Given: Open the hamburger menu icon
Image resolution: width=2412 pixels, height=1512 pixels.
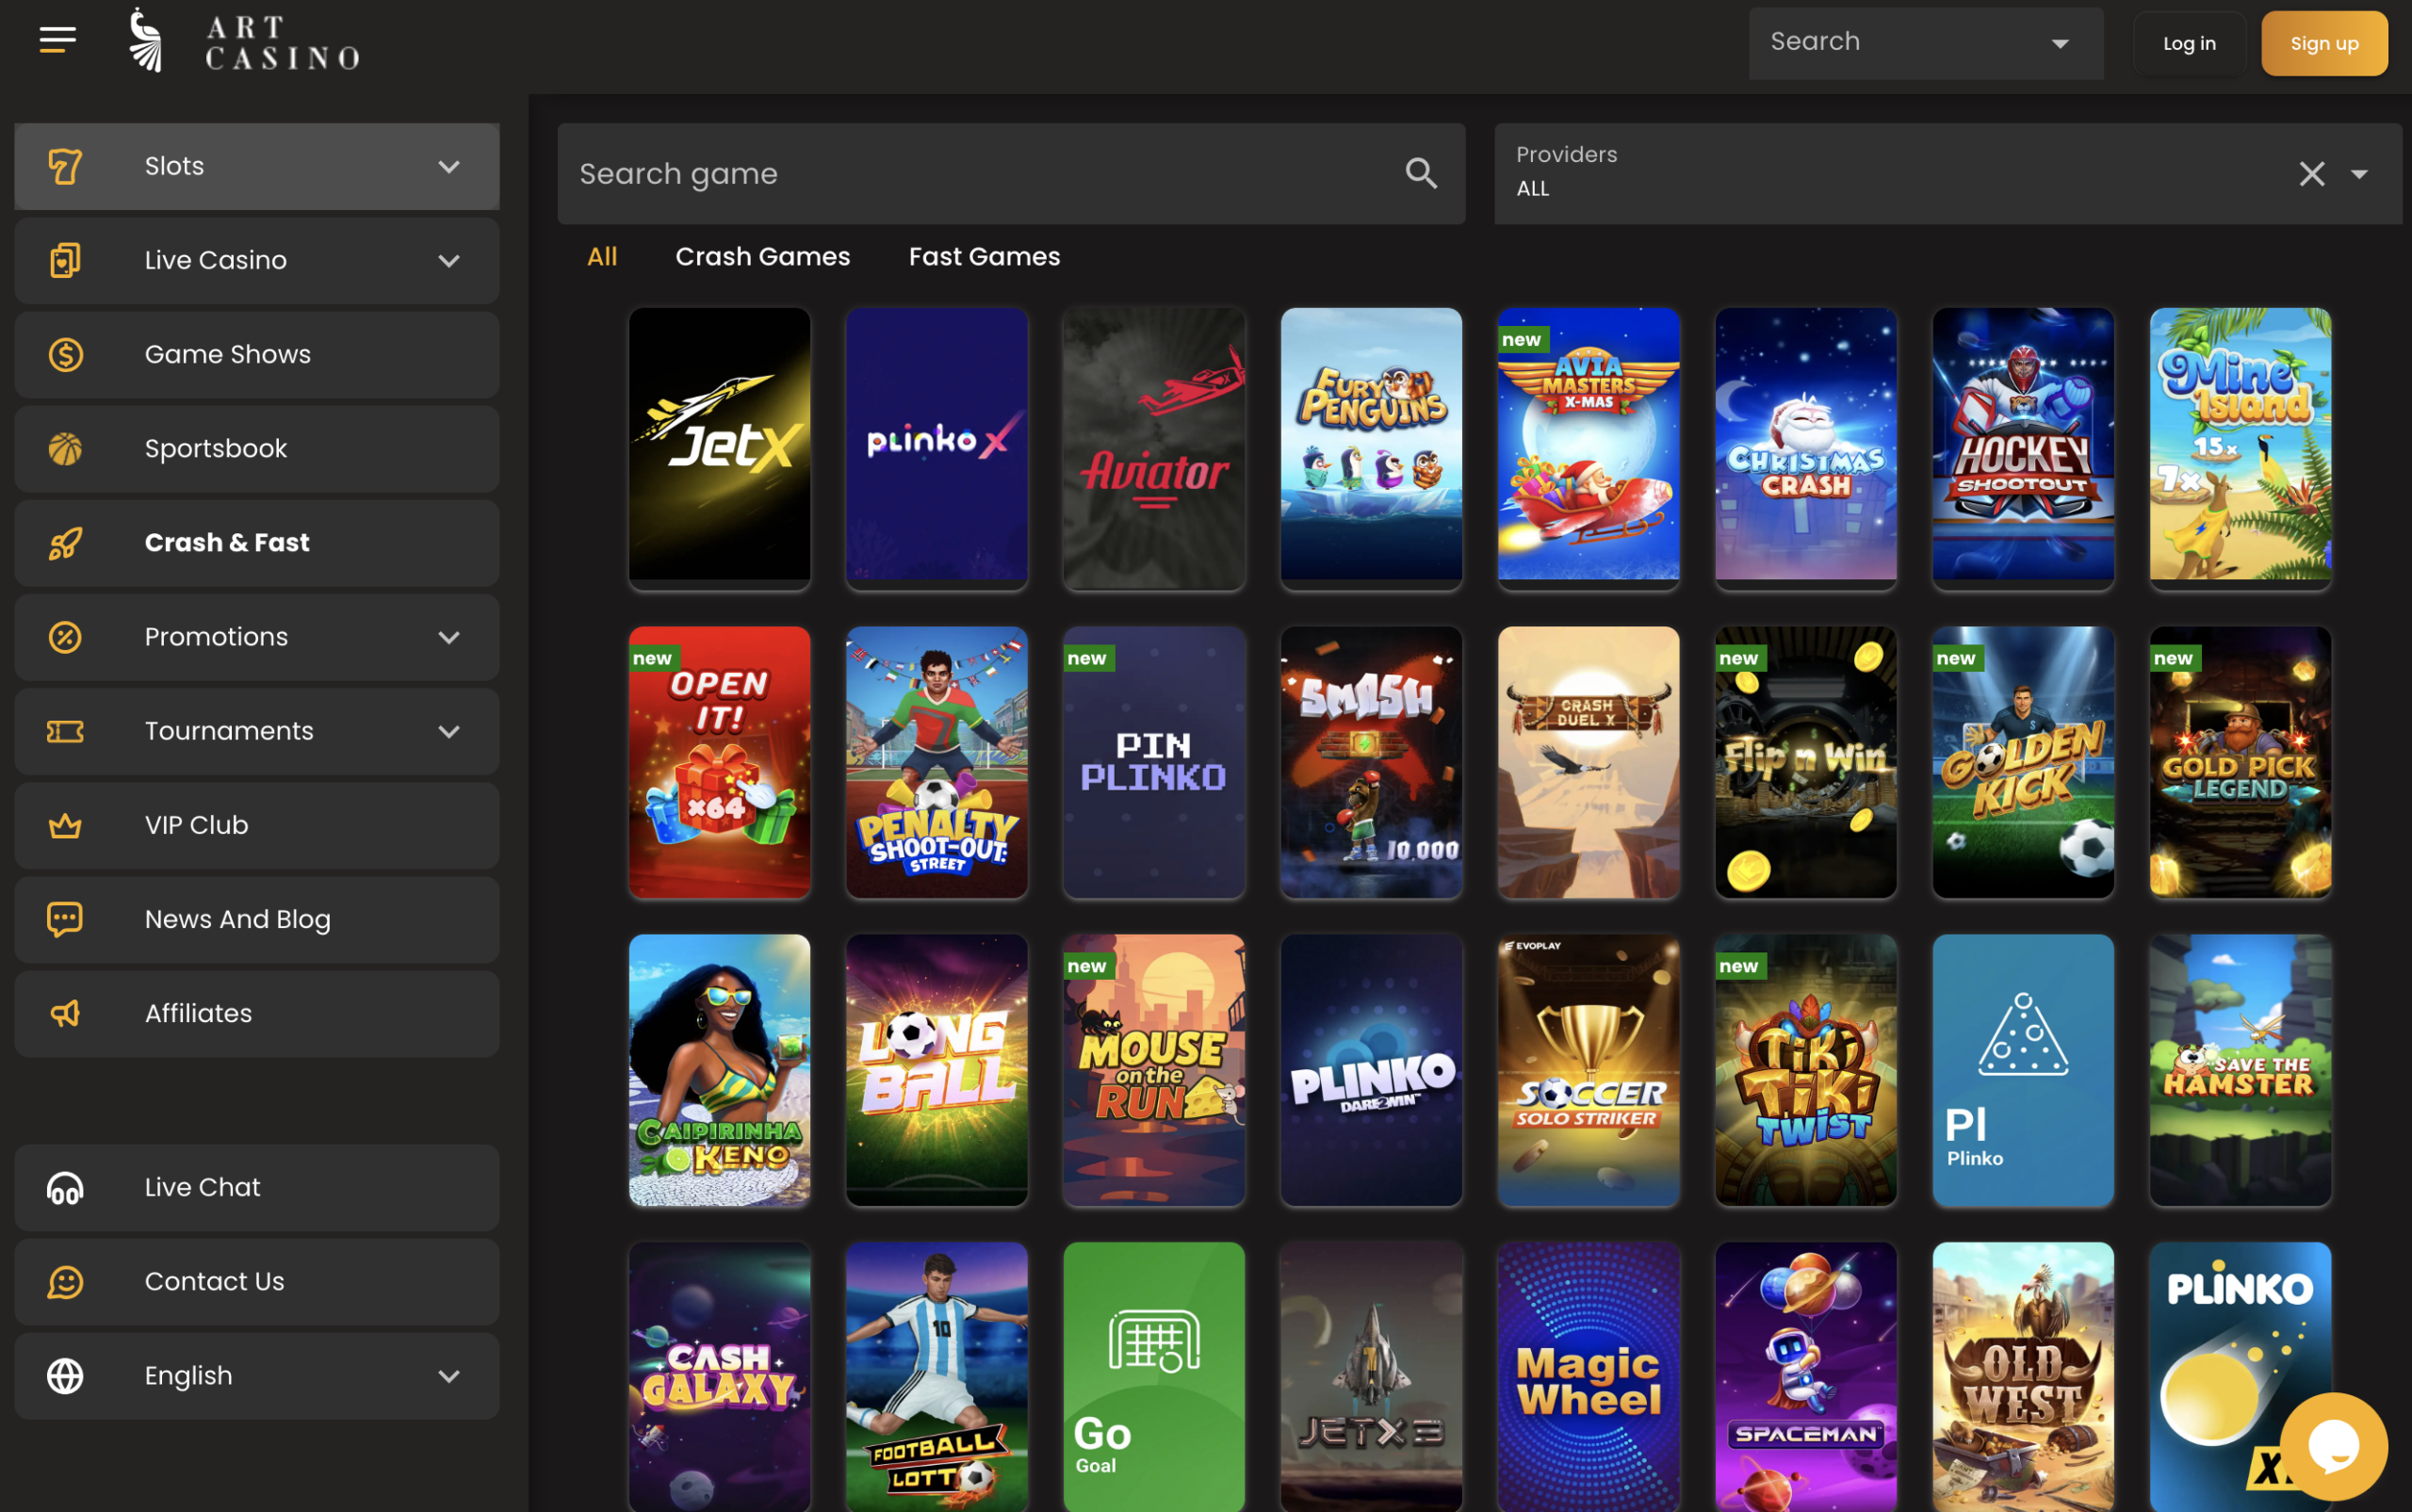Looking at the screenshot, I should click(57, 40).
